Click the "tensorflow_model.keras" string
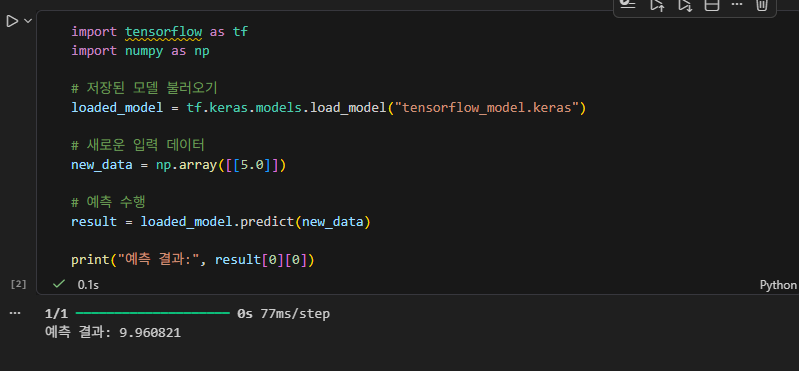Viewport: 799px width, 371px height. (x=487, y=108)
